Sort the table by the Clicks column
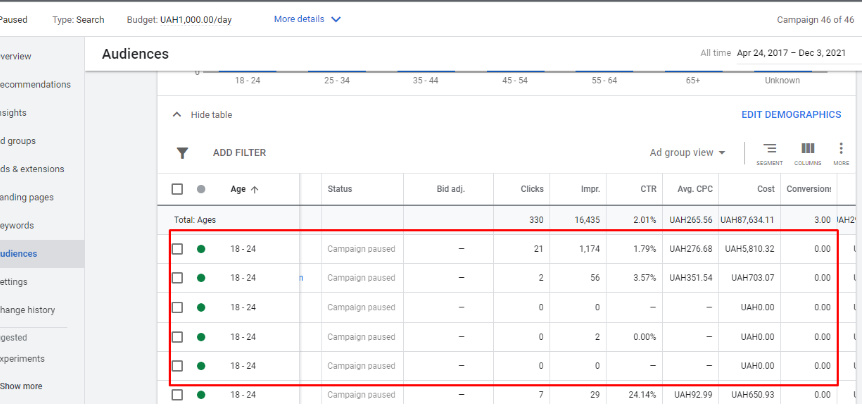This screenshot has height=412, width=862. (532, 189)
